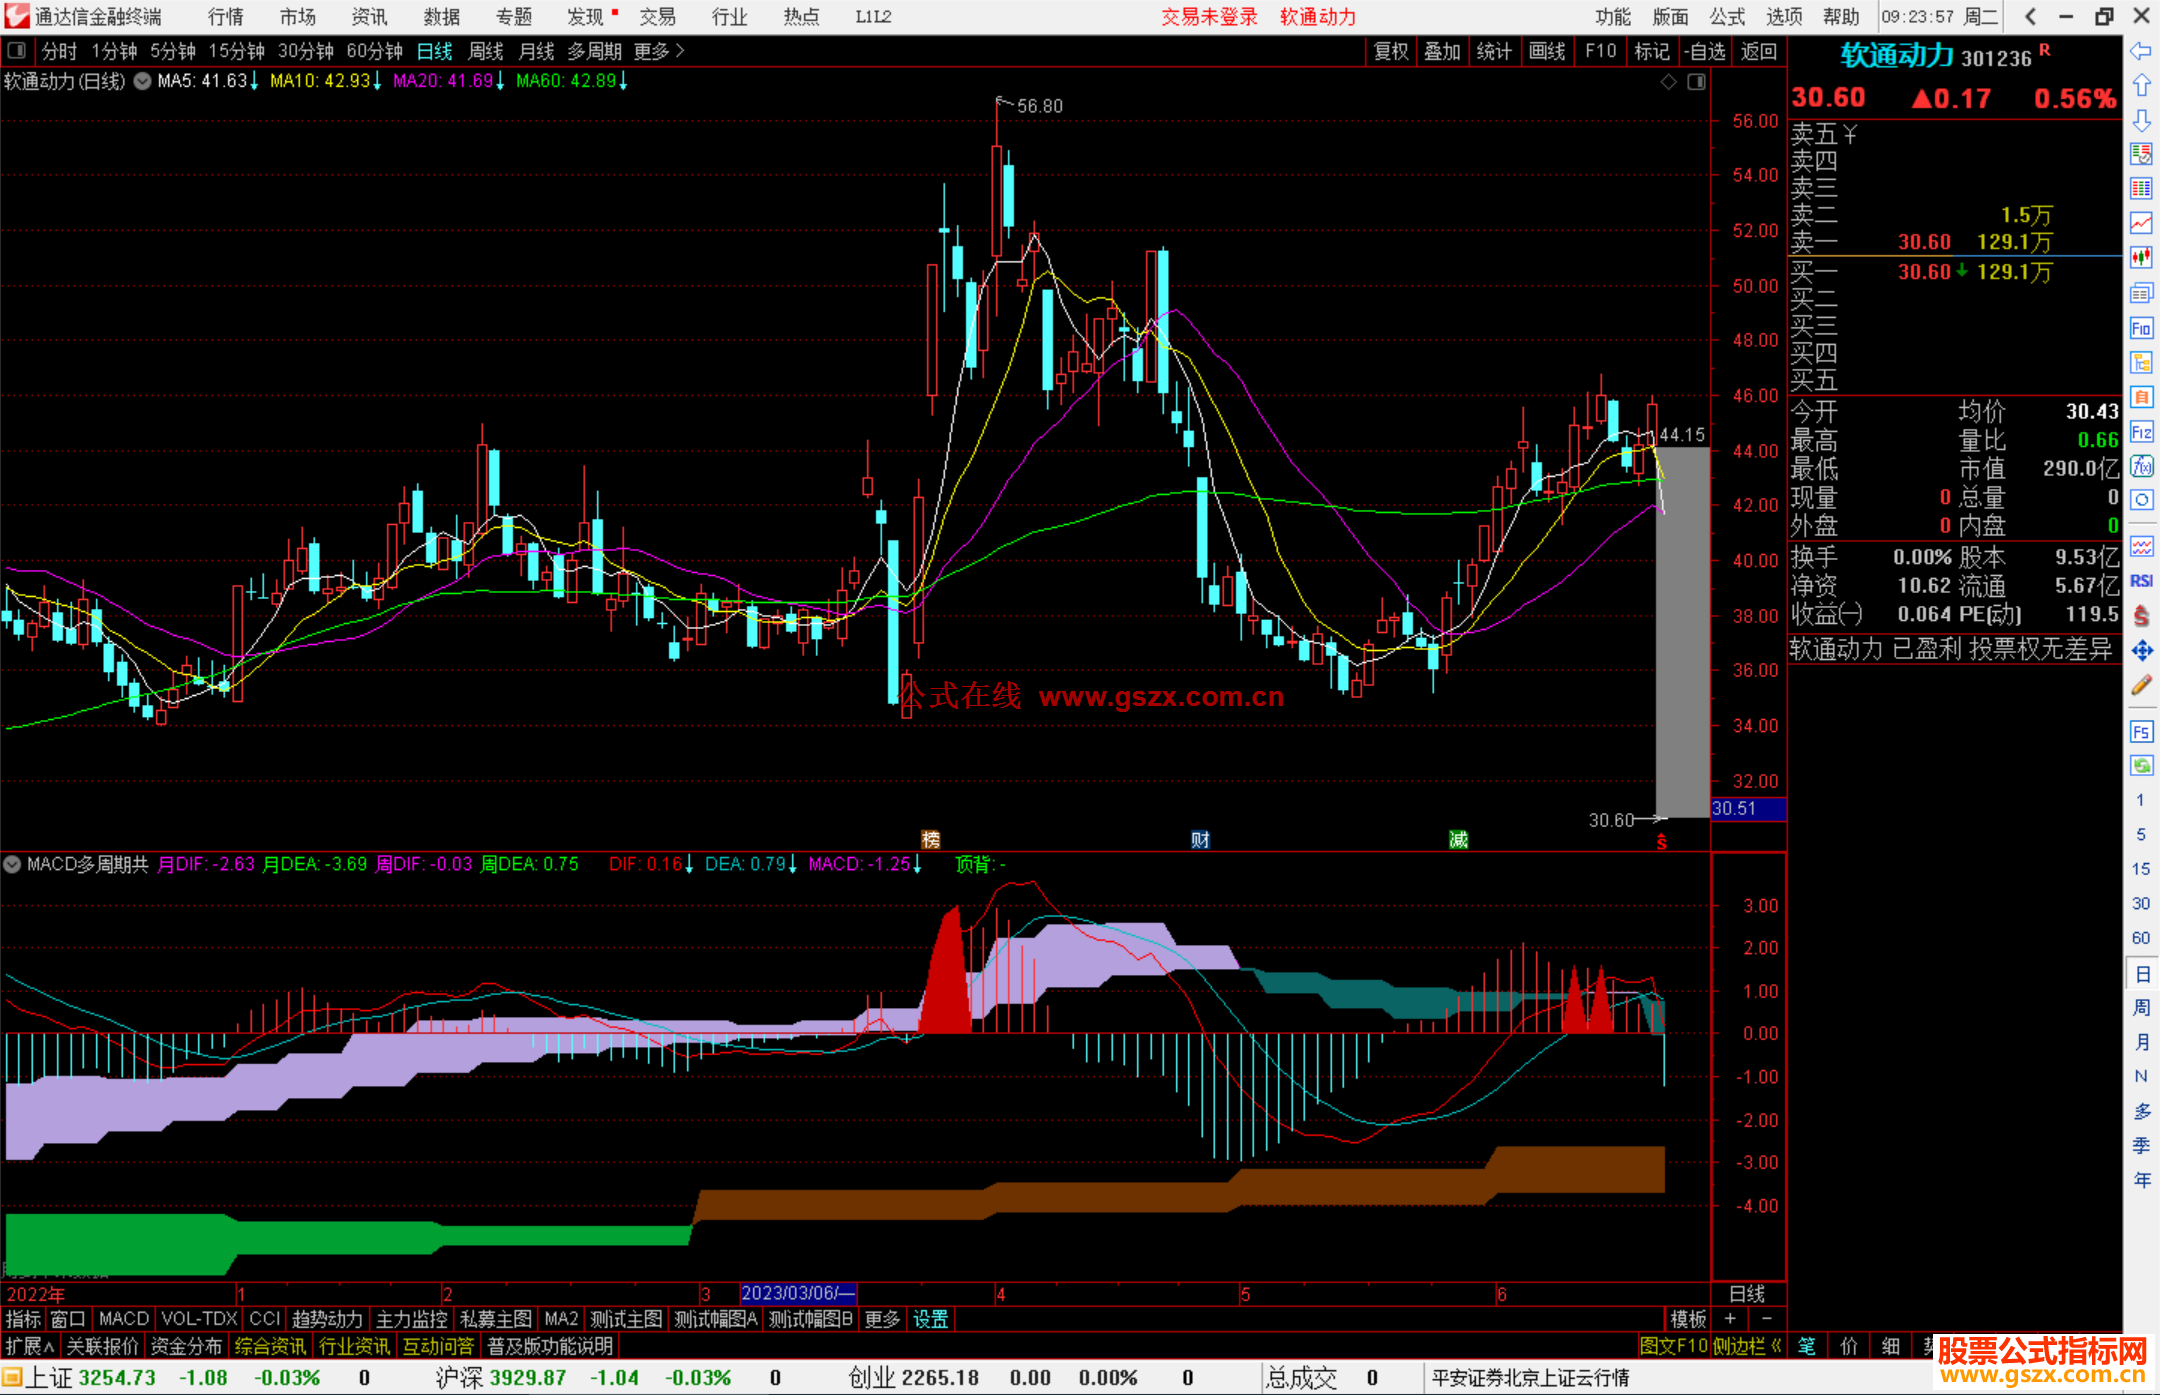Click the plus button next to 模板

click(x=1731, y=1320)
